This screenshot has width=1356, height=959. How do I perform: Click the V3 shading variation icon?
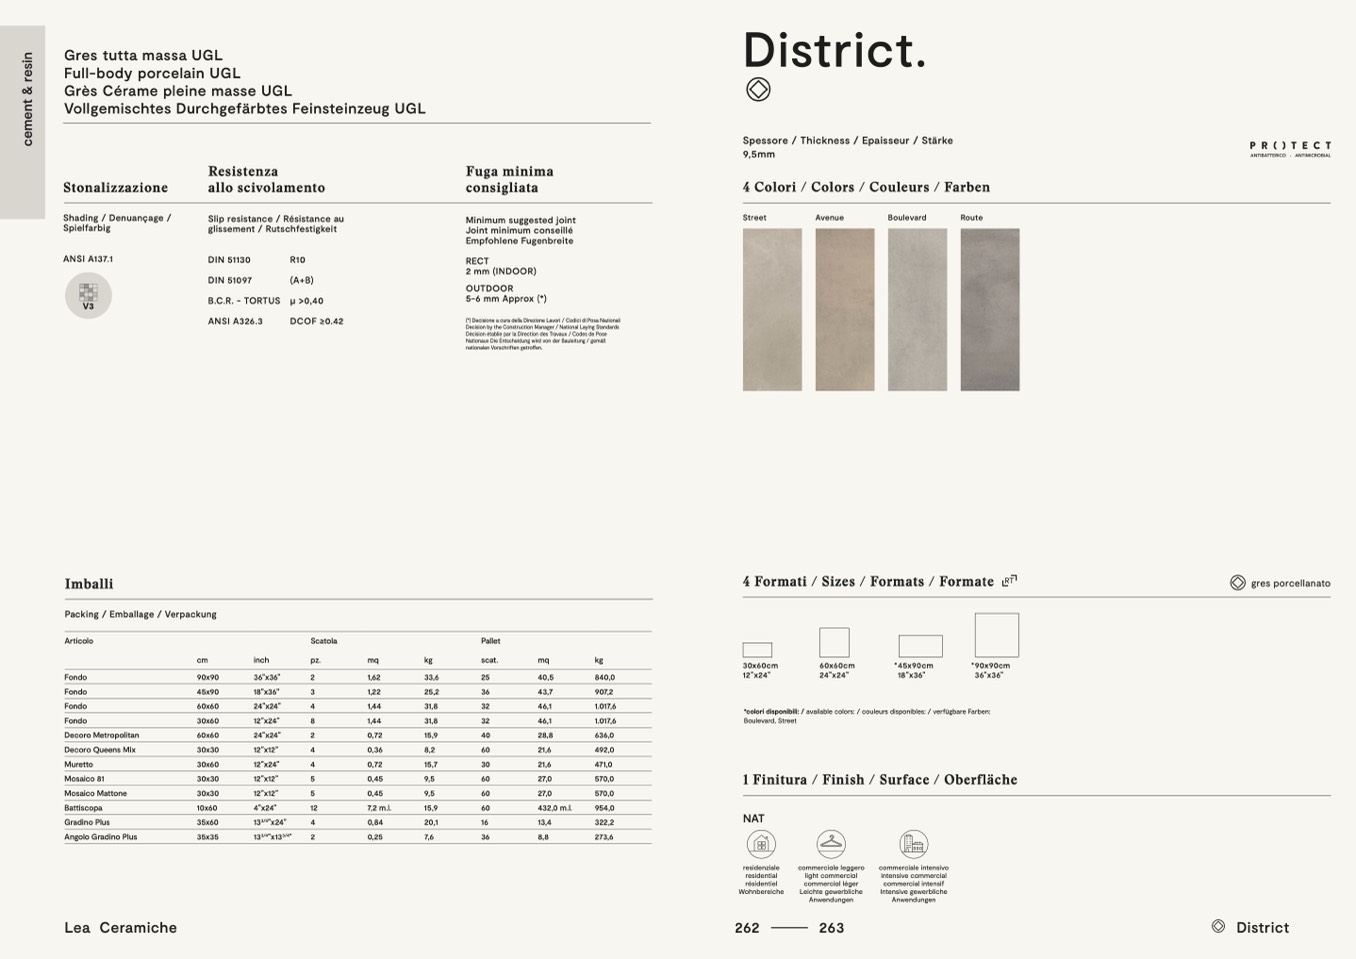point(88,296)
